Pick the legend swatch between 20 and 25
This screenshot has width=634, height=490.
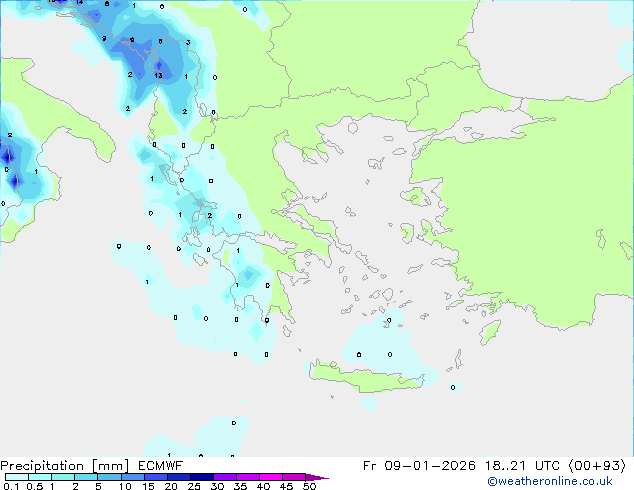(179, 477)
